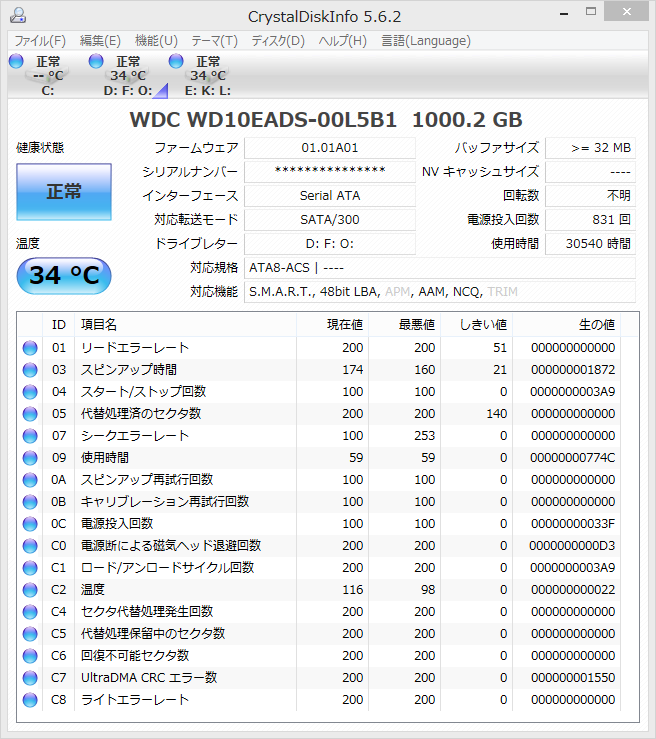Click the status orb for ライトエラーレート
Image resolution: width=656 pixels, height=739 pixels.
pyautogui.click(x=30, y=700)
